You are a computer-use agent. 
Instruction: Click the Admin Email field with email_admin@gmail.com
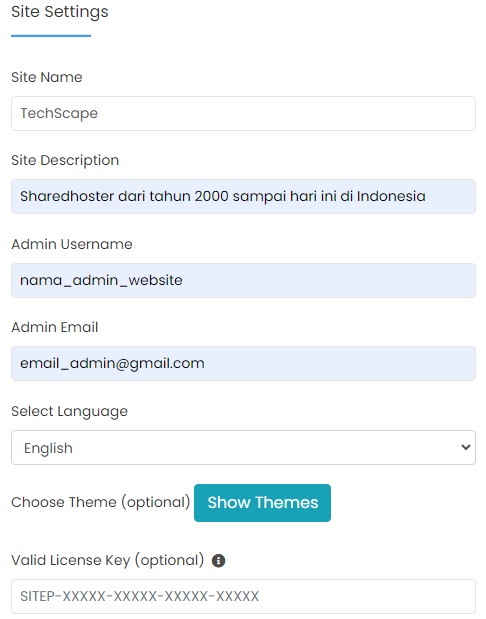click(243, 364)
